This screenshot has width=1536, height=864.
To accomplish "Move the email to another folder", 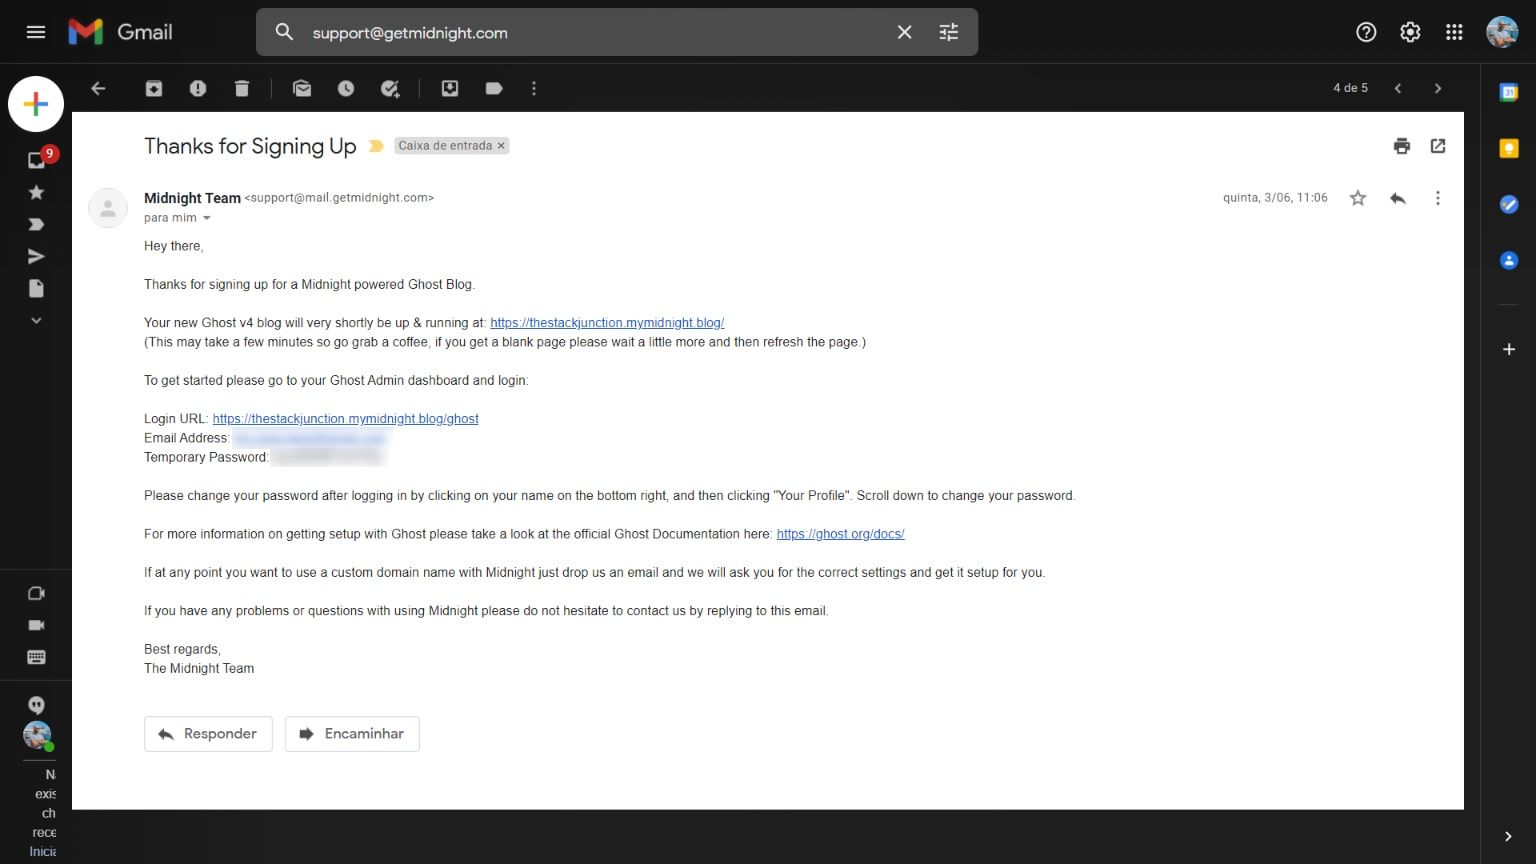I will click(450, 88).
